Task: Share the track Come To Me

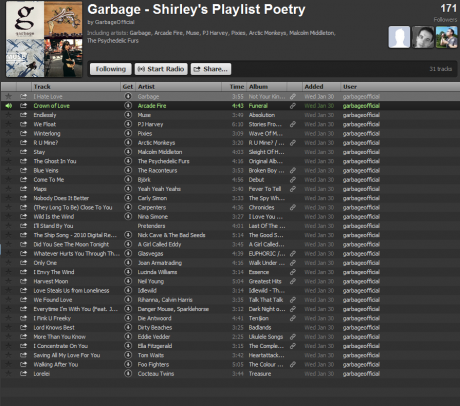Action: (x=23, y=179)
